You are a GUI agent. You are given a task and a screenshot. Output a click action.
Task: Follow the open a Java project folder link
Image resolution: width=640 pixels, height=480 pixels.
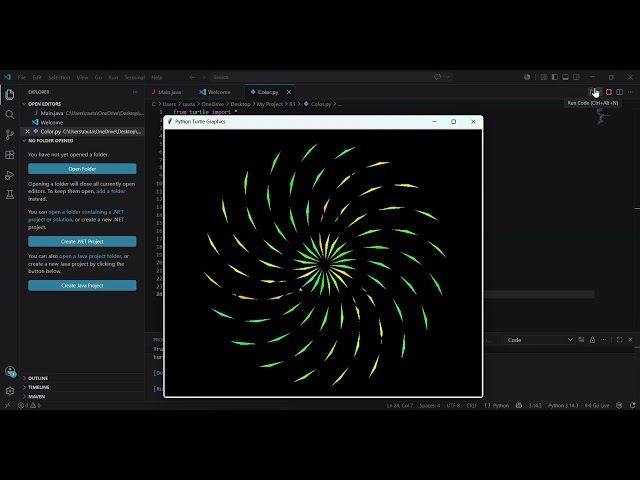(90, 256)
